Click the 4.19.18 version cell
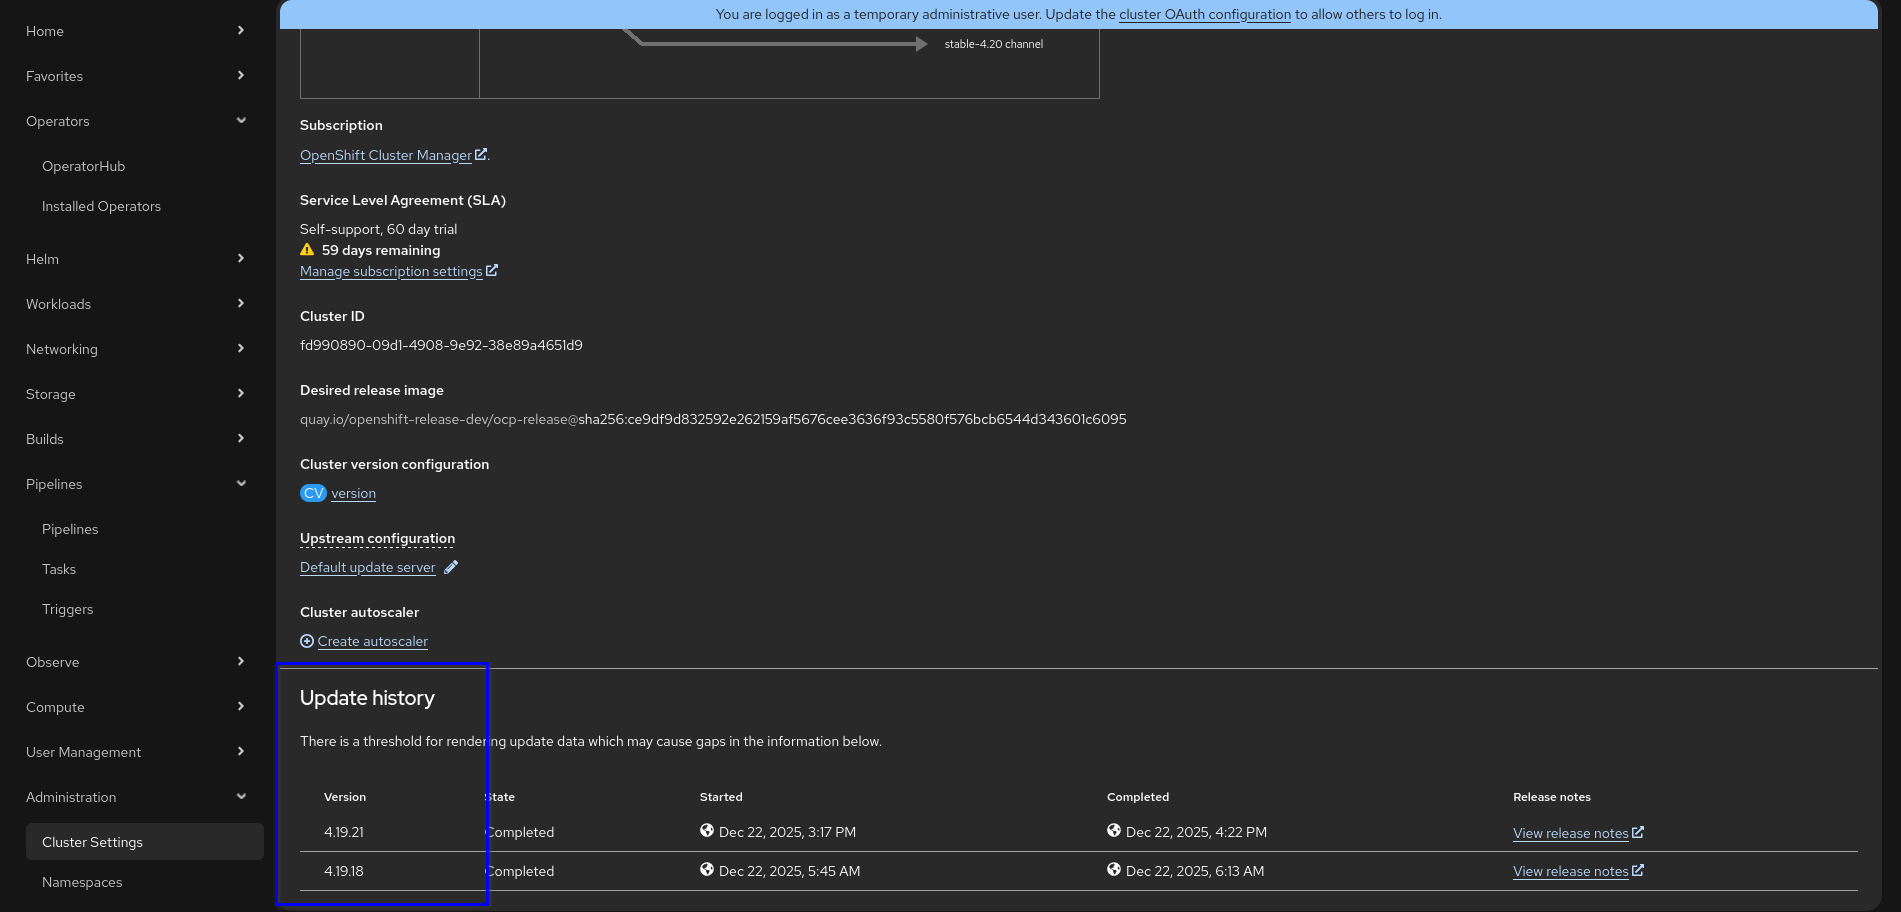This screenshot has height=912, width=1901. (x=344, y=871)
